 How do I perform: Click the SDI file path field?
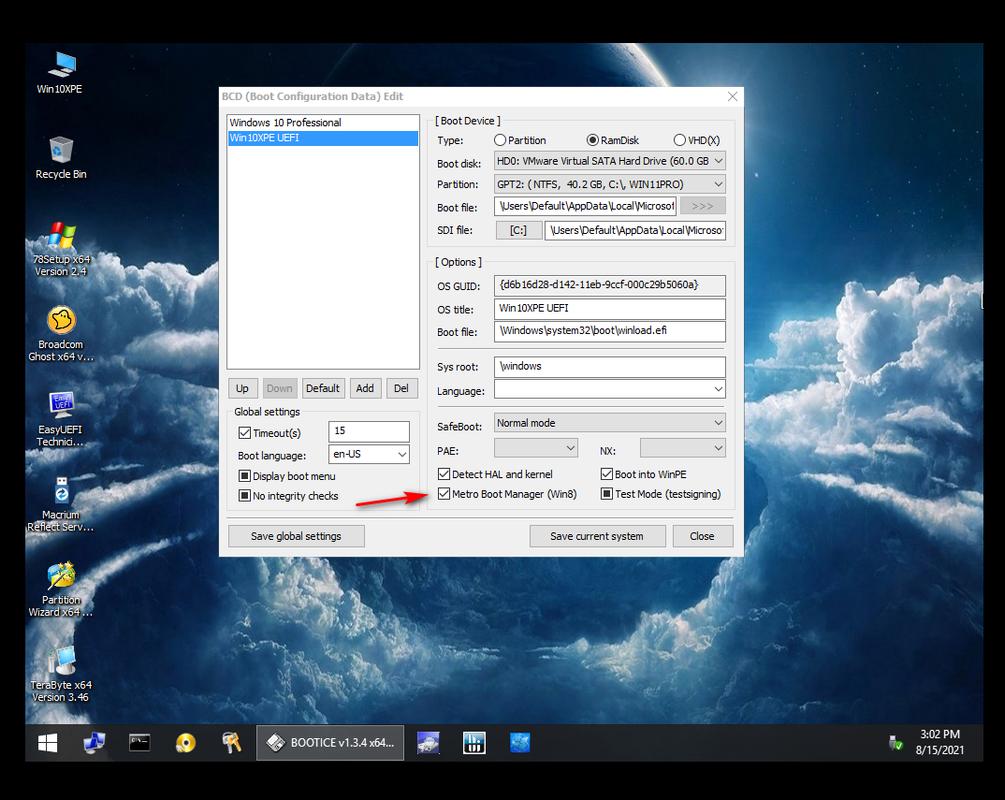(x=635, y=231)
